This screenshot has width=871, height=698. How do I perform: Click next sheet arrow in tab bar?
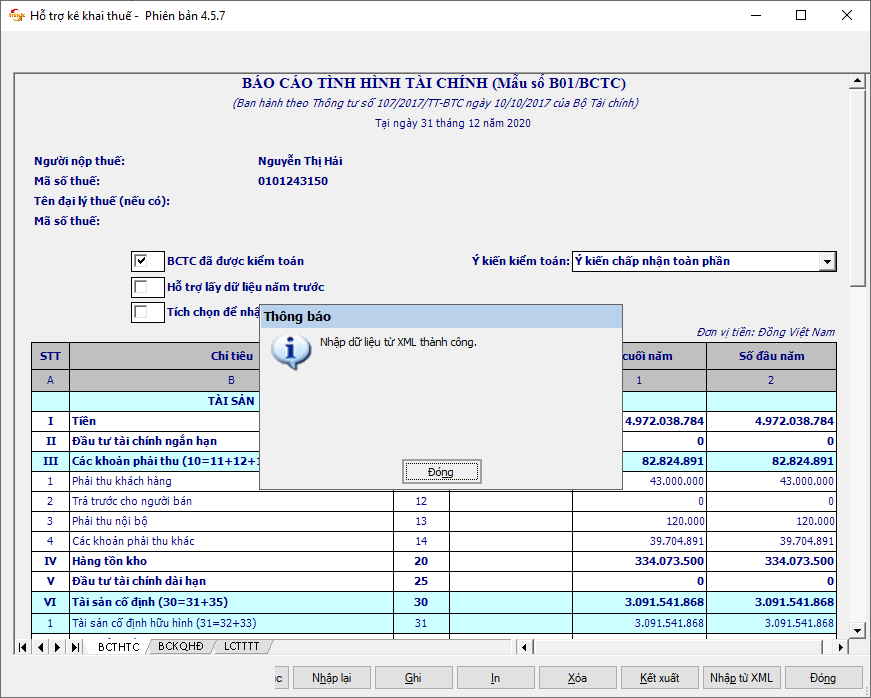(x=57, y=647)
